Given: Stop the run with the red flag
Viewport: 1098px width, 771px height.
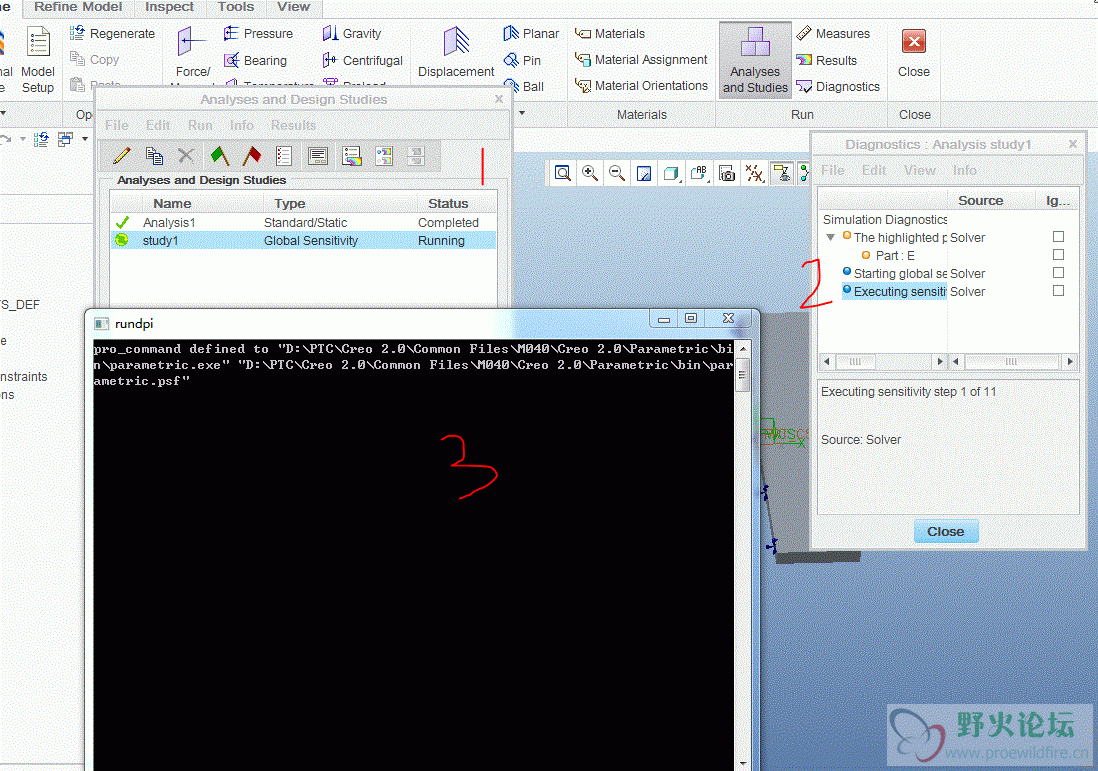Looking at the screenshot, I should [251, 155].
